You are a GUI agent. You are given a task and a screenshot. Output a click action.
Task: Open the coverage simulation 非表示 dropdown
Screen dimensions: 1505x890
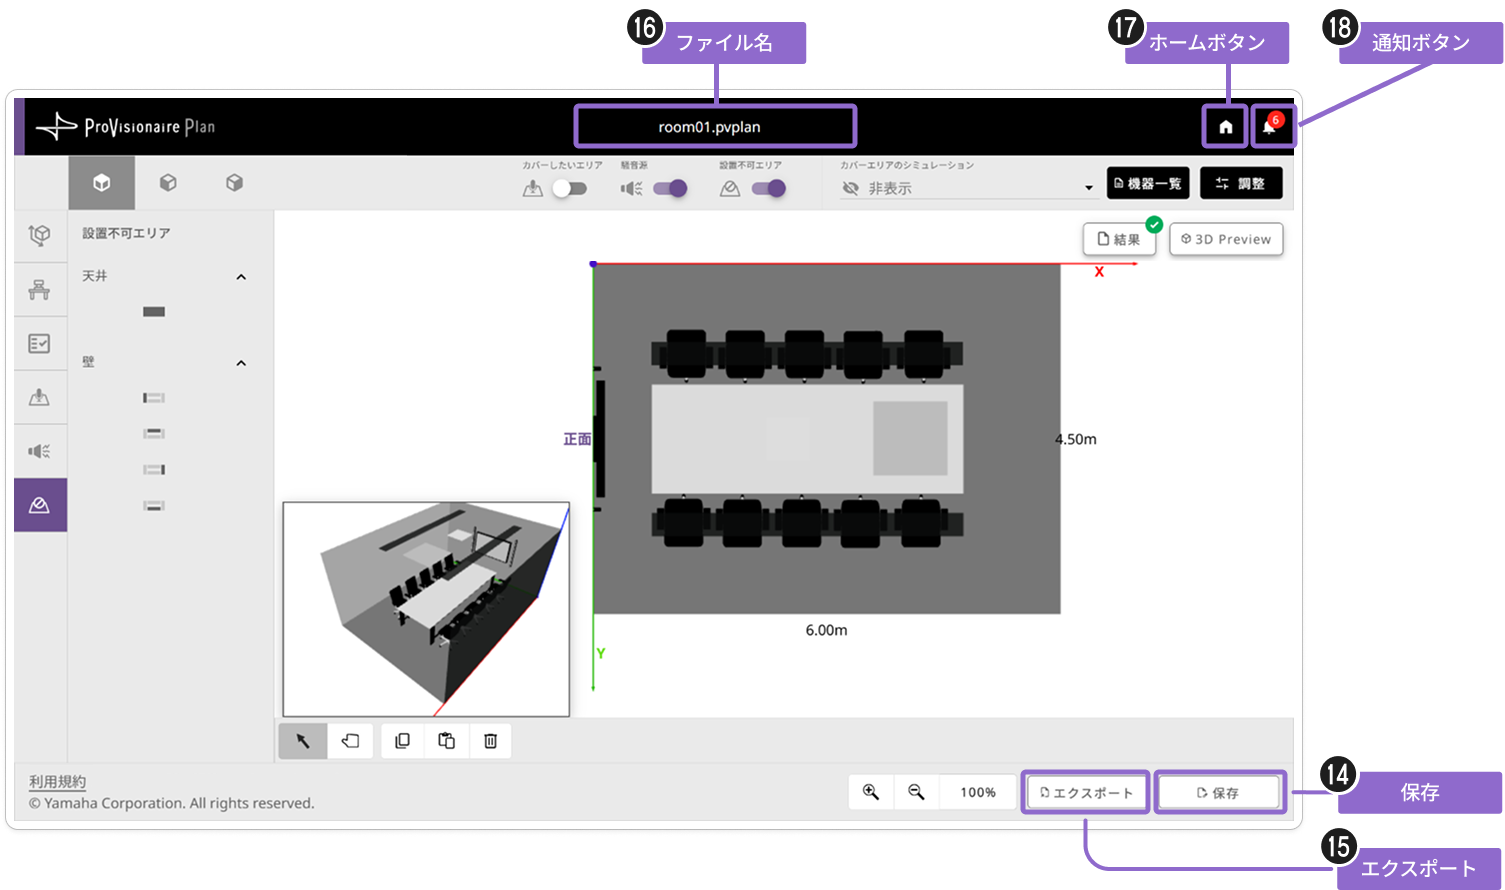point(968,188)
